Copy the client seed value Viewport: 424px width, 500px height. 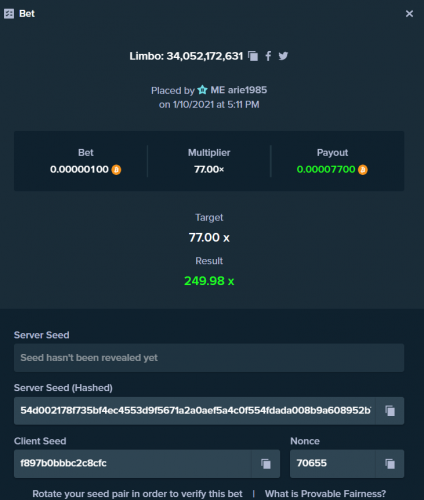tap(266, 464)
